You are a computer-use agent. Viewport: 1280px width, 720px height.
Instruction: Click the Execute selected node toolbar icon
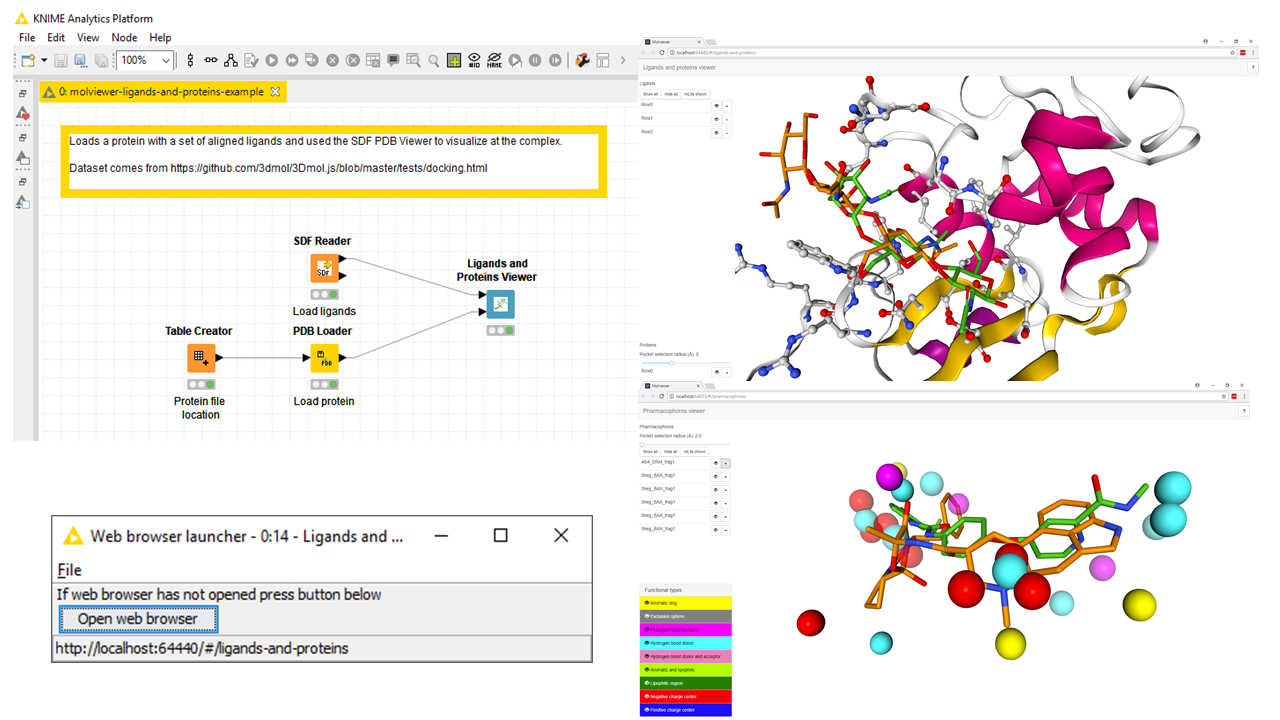271,61
